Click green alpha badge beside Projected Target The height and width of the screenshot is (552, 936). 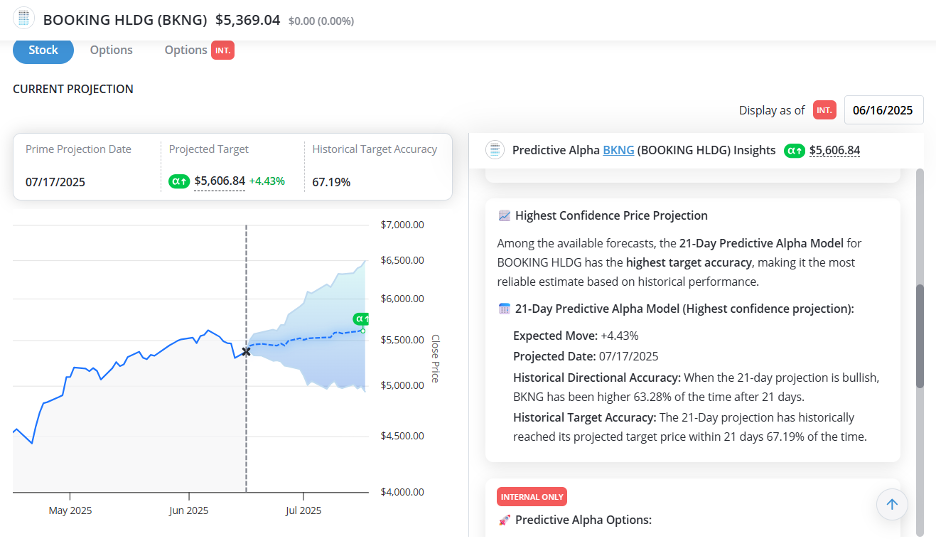tap(178, 181)
